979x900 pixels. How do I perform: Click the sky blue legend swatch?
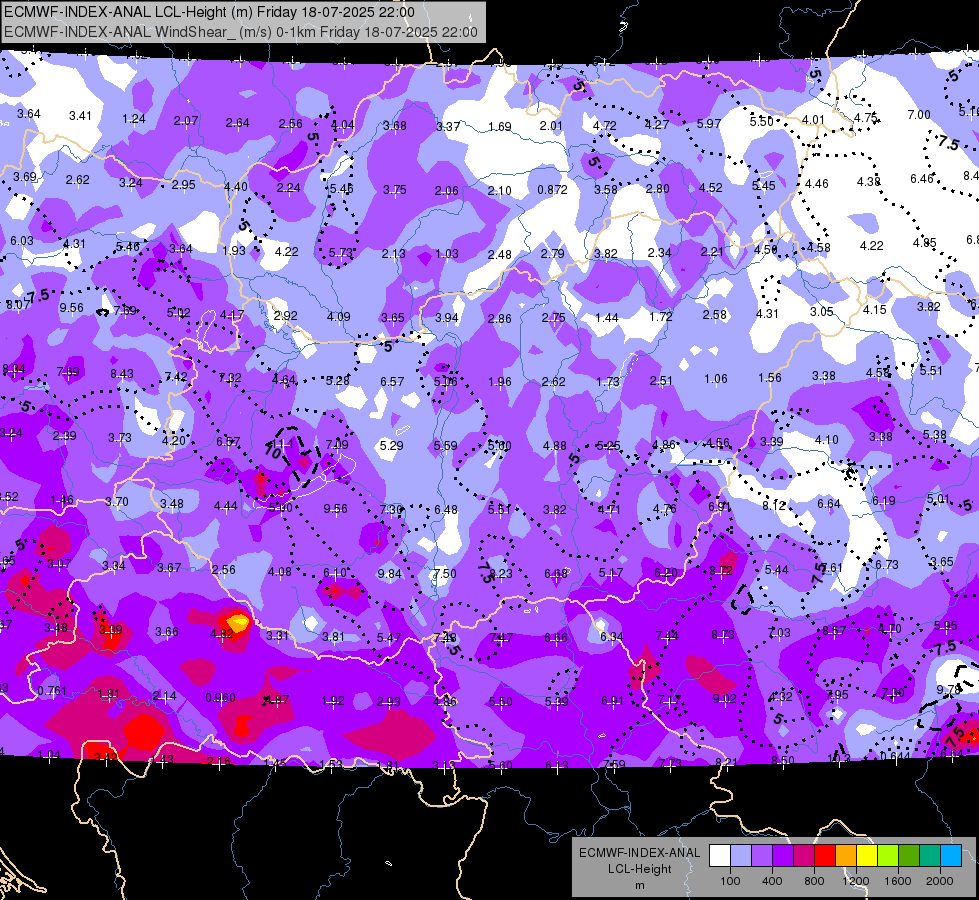pyautogui.click(x=951, y=856)
